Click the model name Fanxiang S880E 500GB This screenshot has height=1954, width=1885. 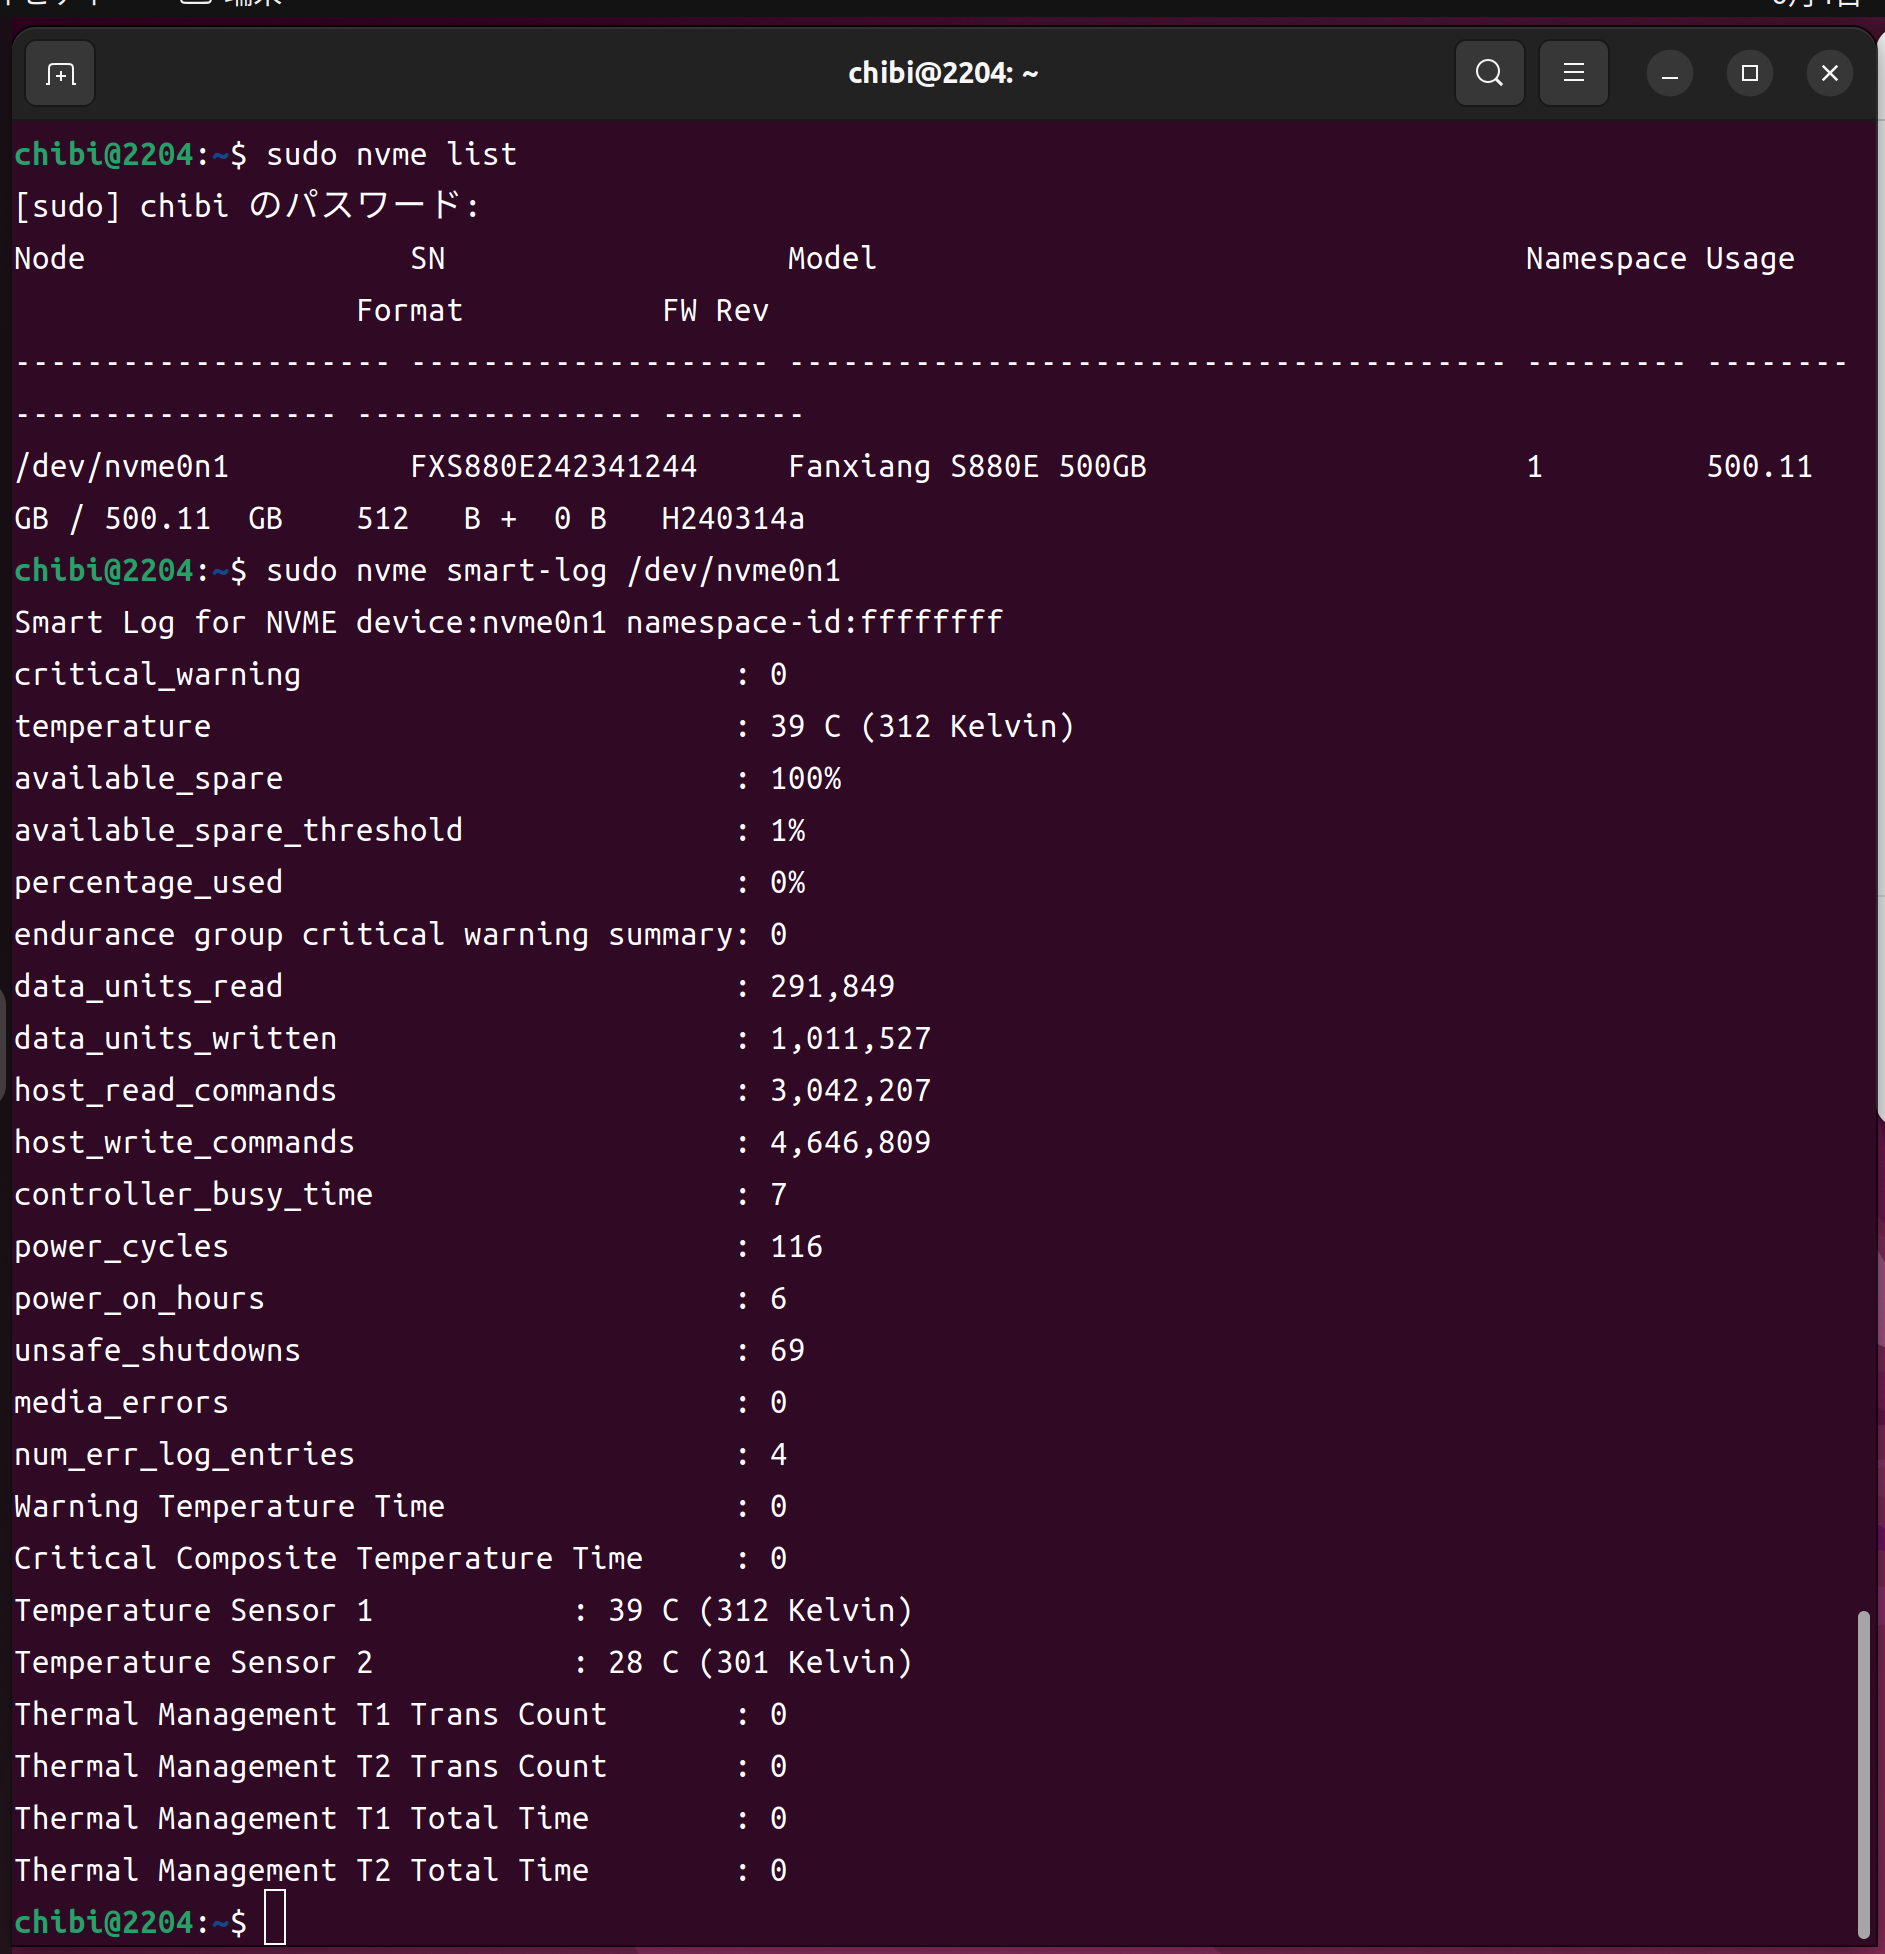[967, 467]
